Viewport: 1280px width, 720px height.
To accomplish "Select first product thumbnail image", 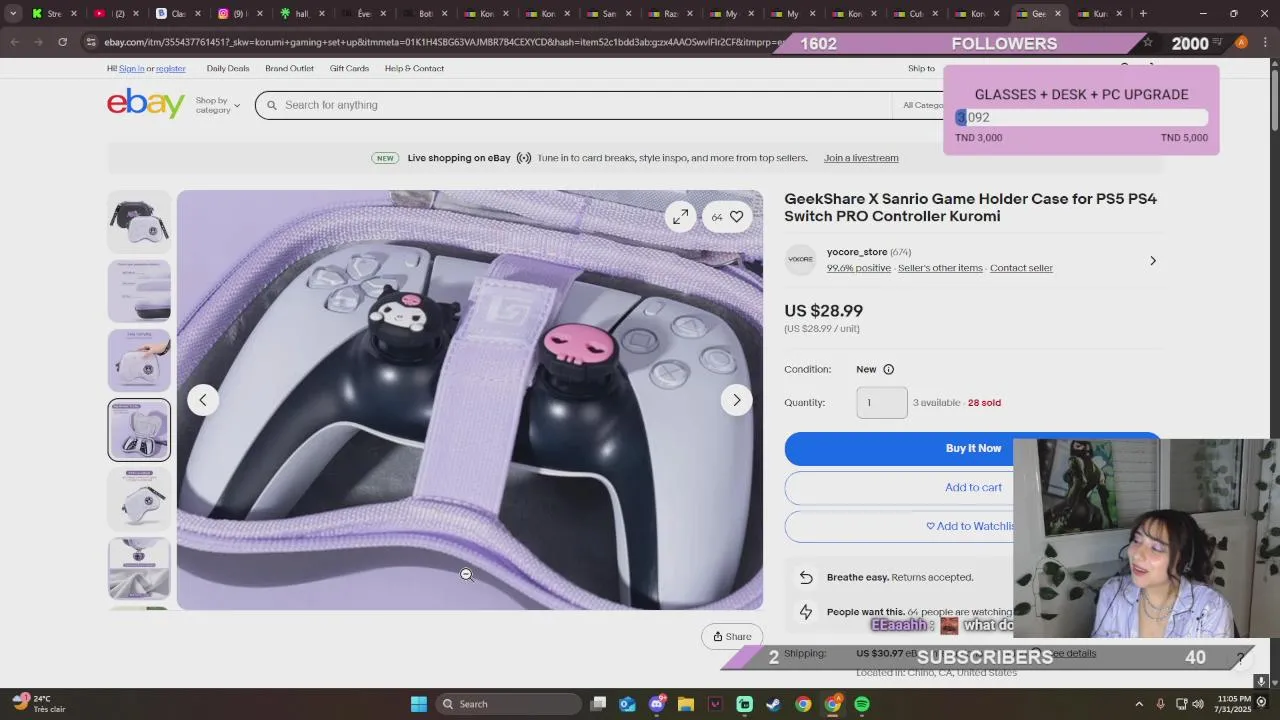I will (x=139, y=221).
